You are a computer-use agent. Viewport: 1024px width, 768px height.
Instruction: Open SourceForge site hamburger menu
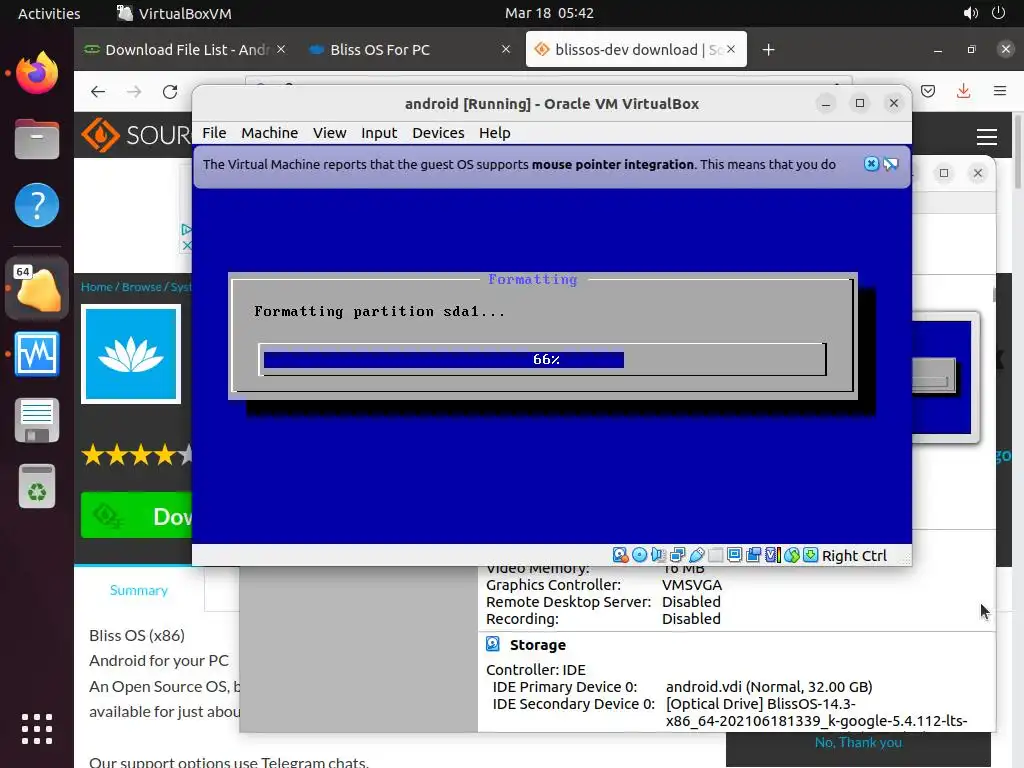(x=987, y=136)
